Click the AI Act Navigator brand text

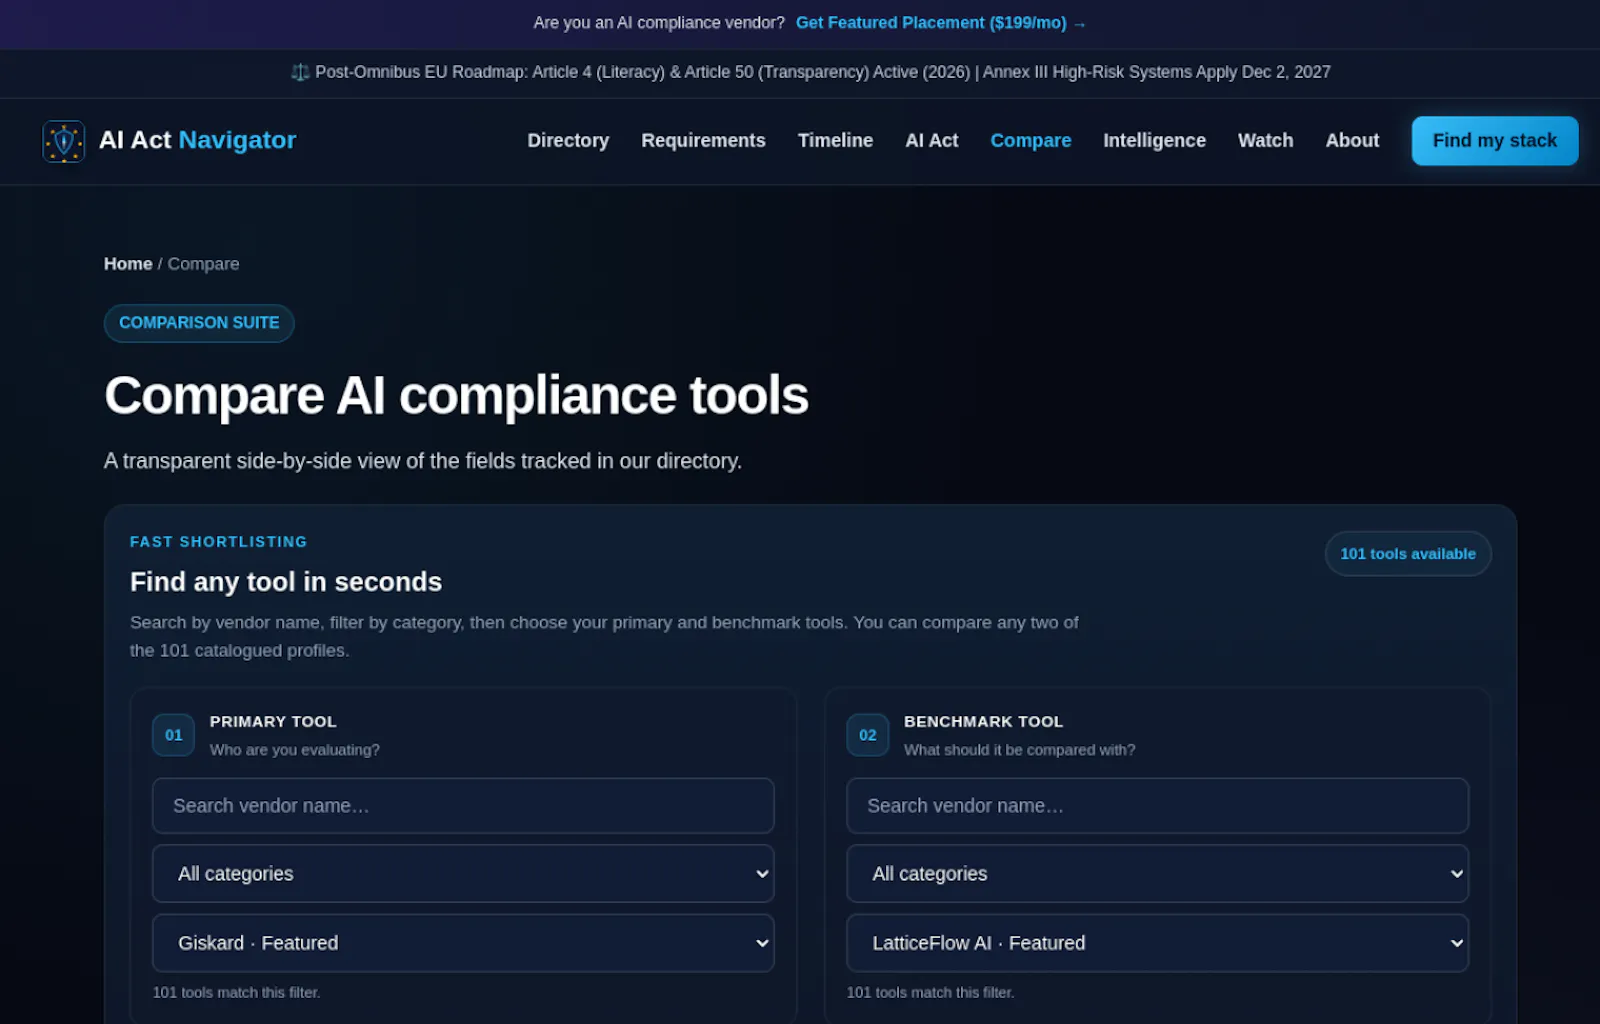[197, 140]
